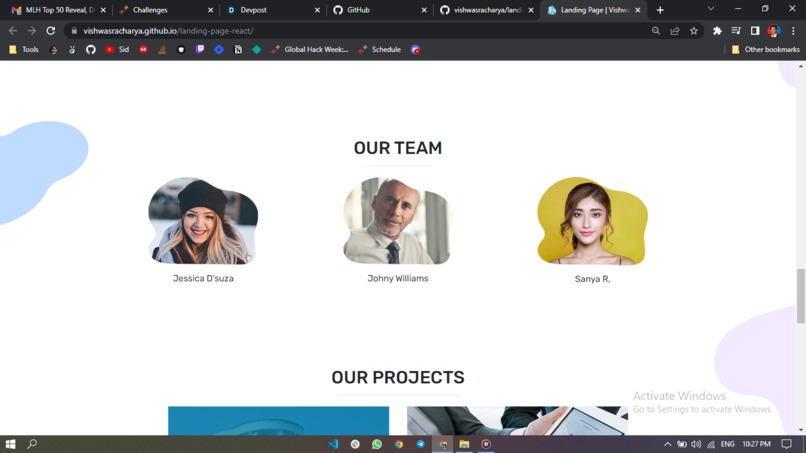The height and width of the screenshot is (453, 806).
Task: Open the Extensions puzzle icon
Action: coord(717,31)
